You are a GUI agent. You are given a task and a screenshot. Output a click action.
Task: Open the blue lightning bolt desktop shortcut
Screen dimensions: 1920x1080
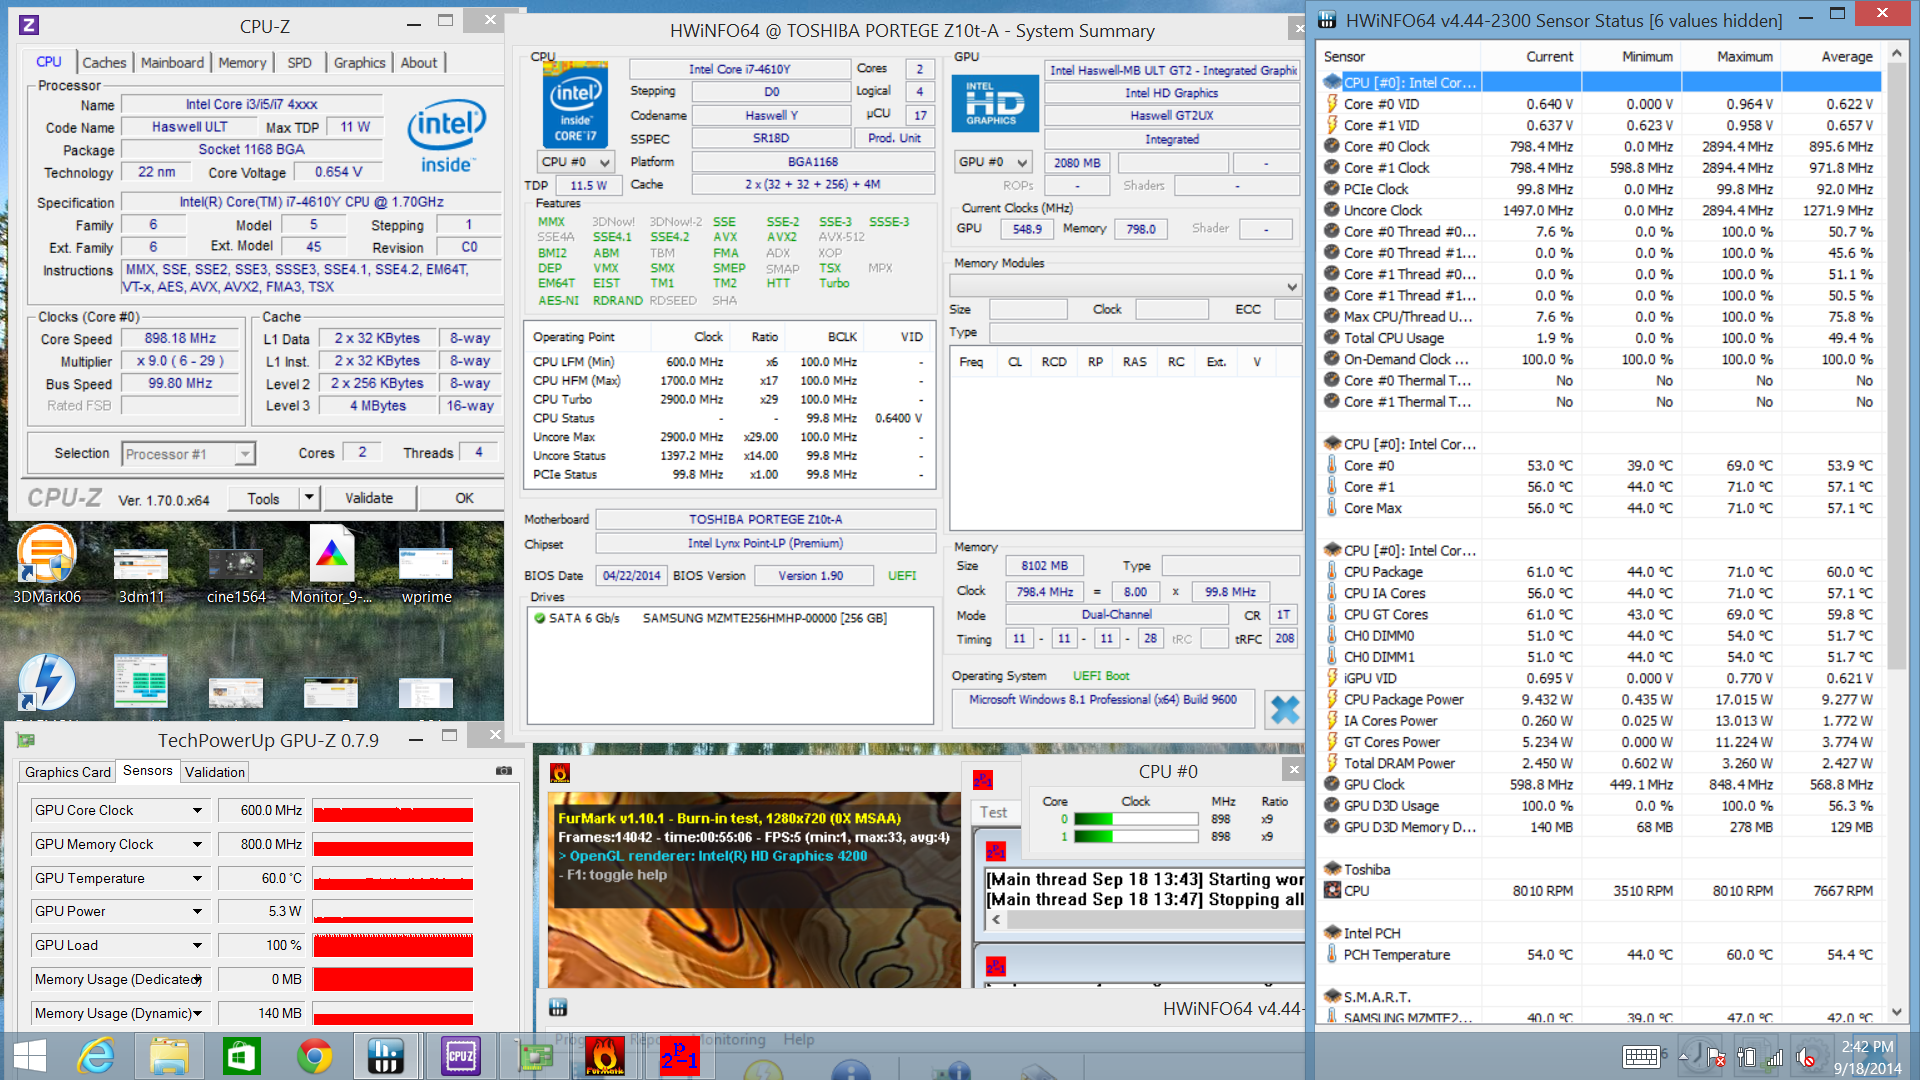pyautogui.click(x=46, y=682)
